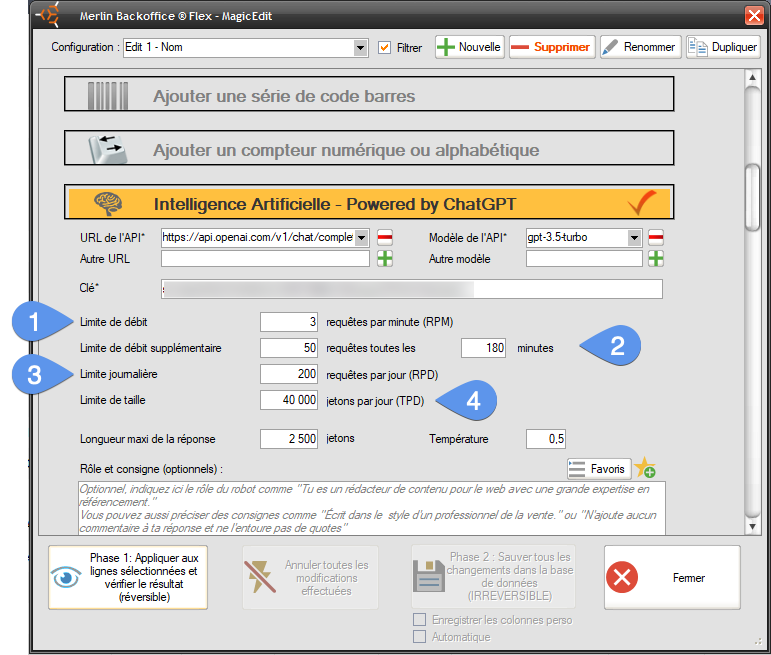The width and height of the screenshot is (771, 655).
Task: Click the scrollbar down arrow
Action: 752,527
